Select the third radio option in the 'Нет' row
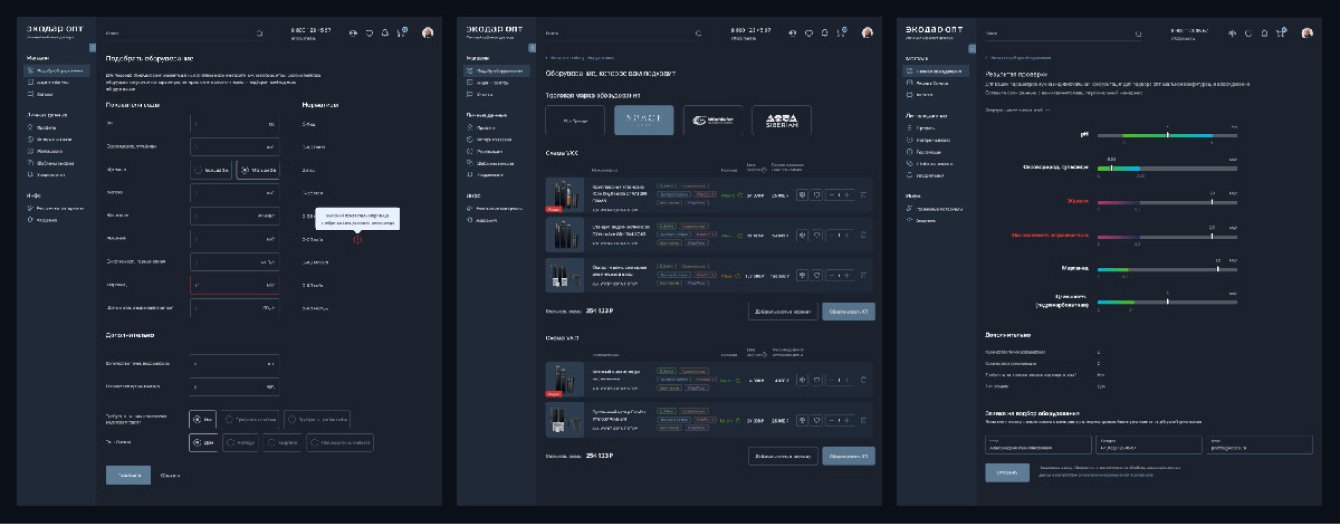The height and width of the screenshot is (524, 1340). [x=317, y=419]
